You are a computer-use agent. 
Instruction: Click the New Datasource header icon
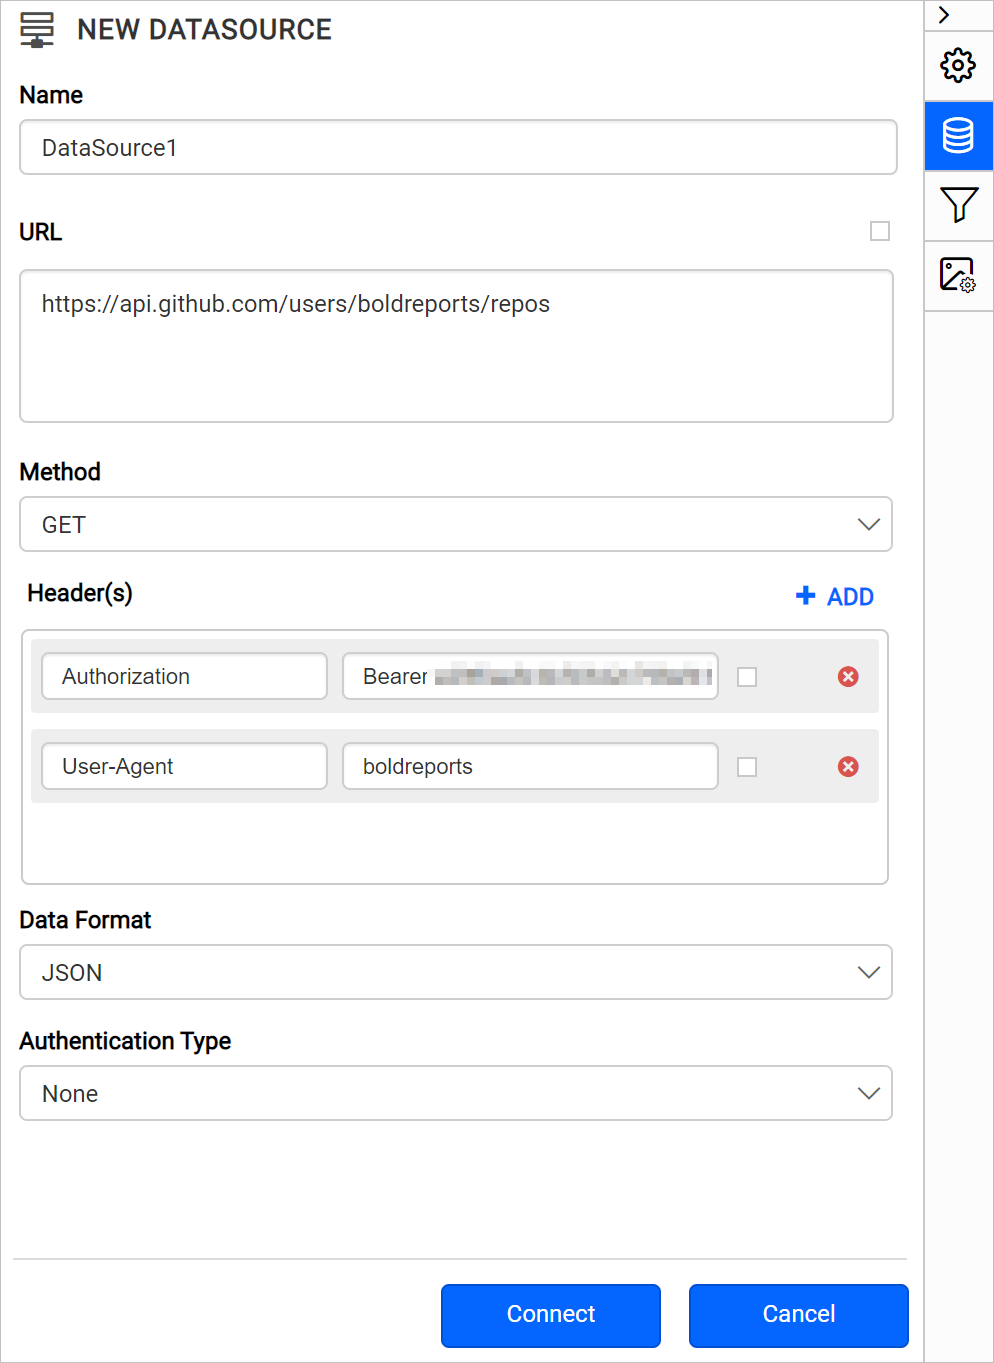[37, 30]
